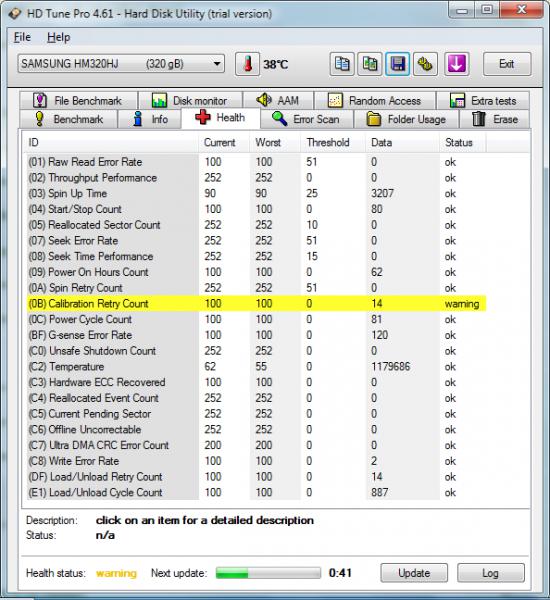Viewport: 550px width, 600px height.
Task: Switch to the Folder Usage tab
Action: tap(406, 119)
